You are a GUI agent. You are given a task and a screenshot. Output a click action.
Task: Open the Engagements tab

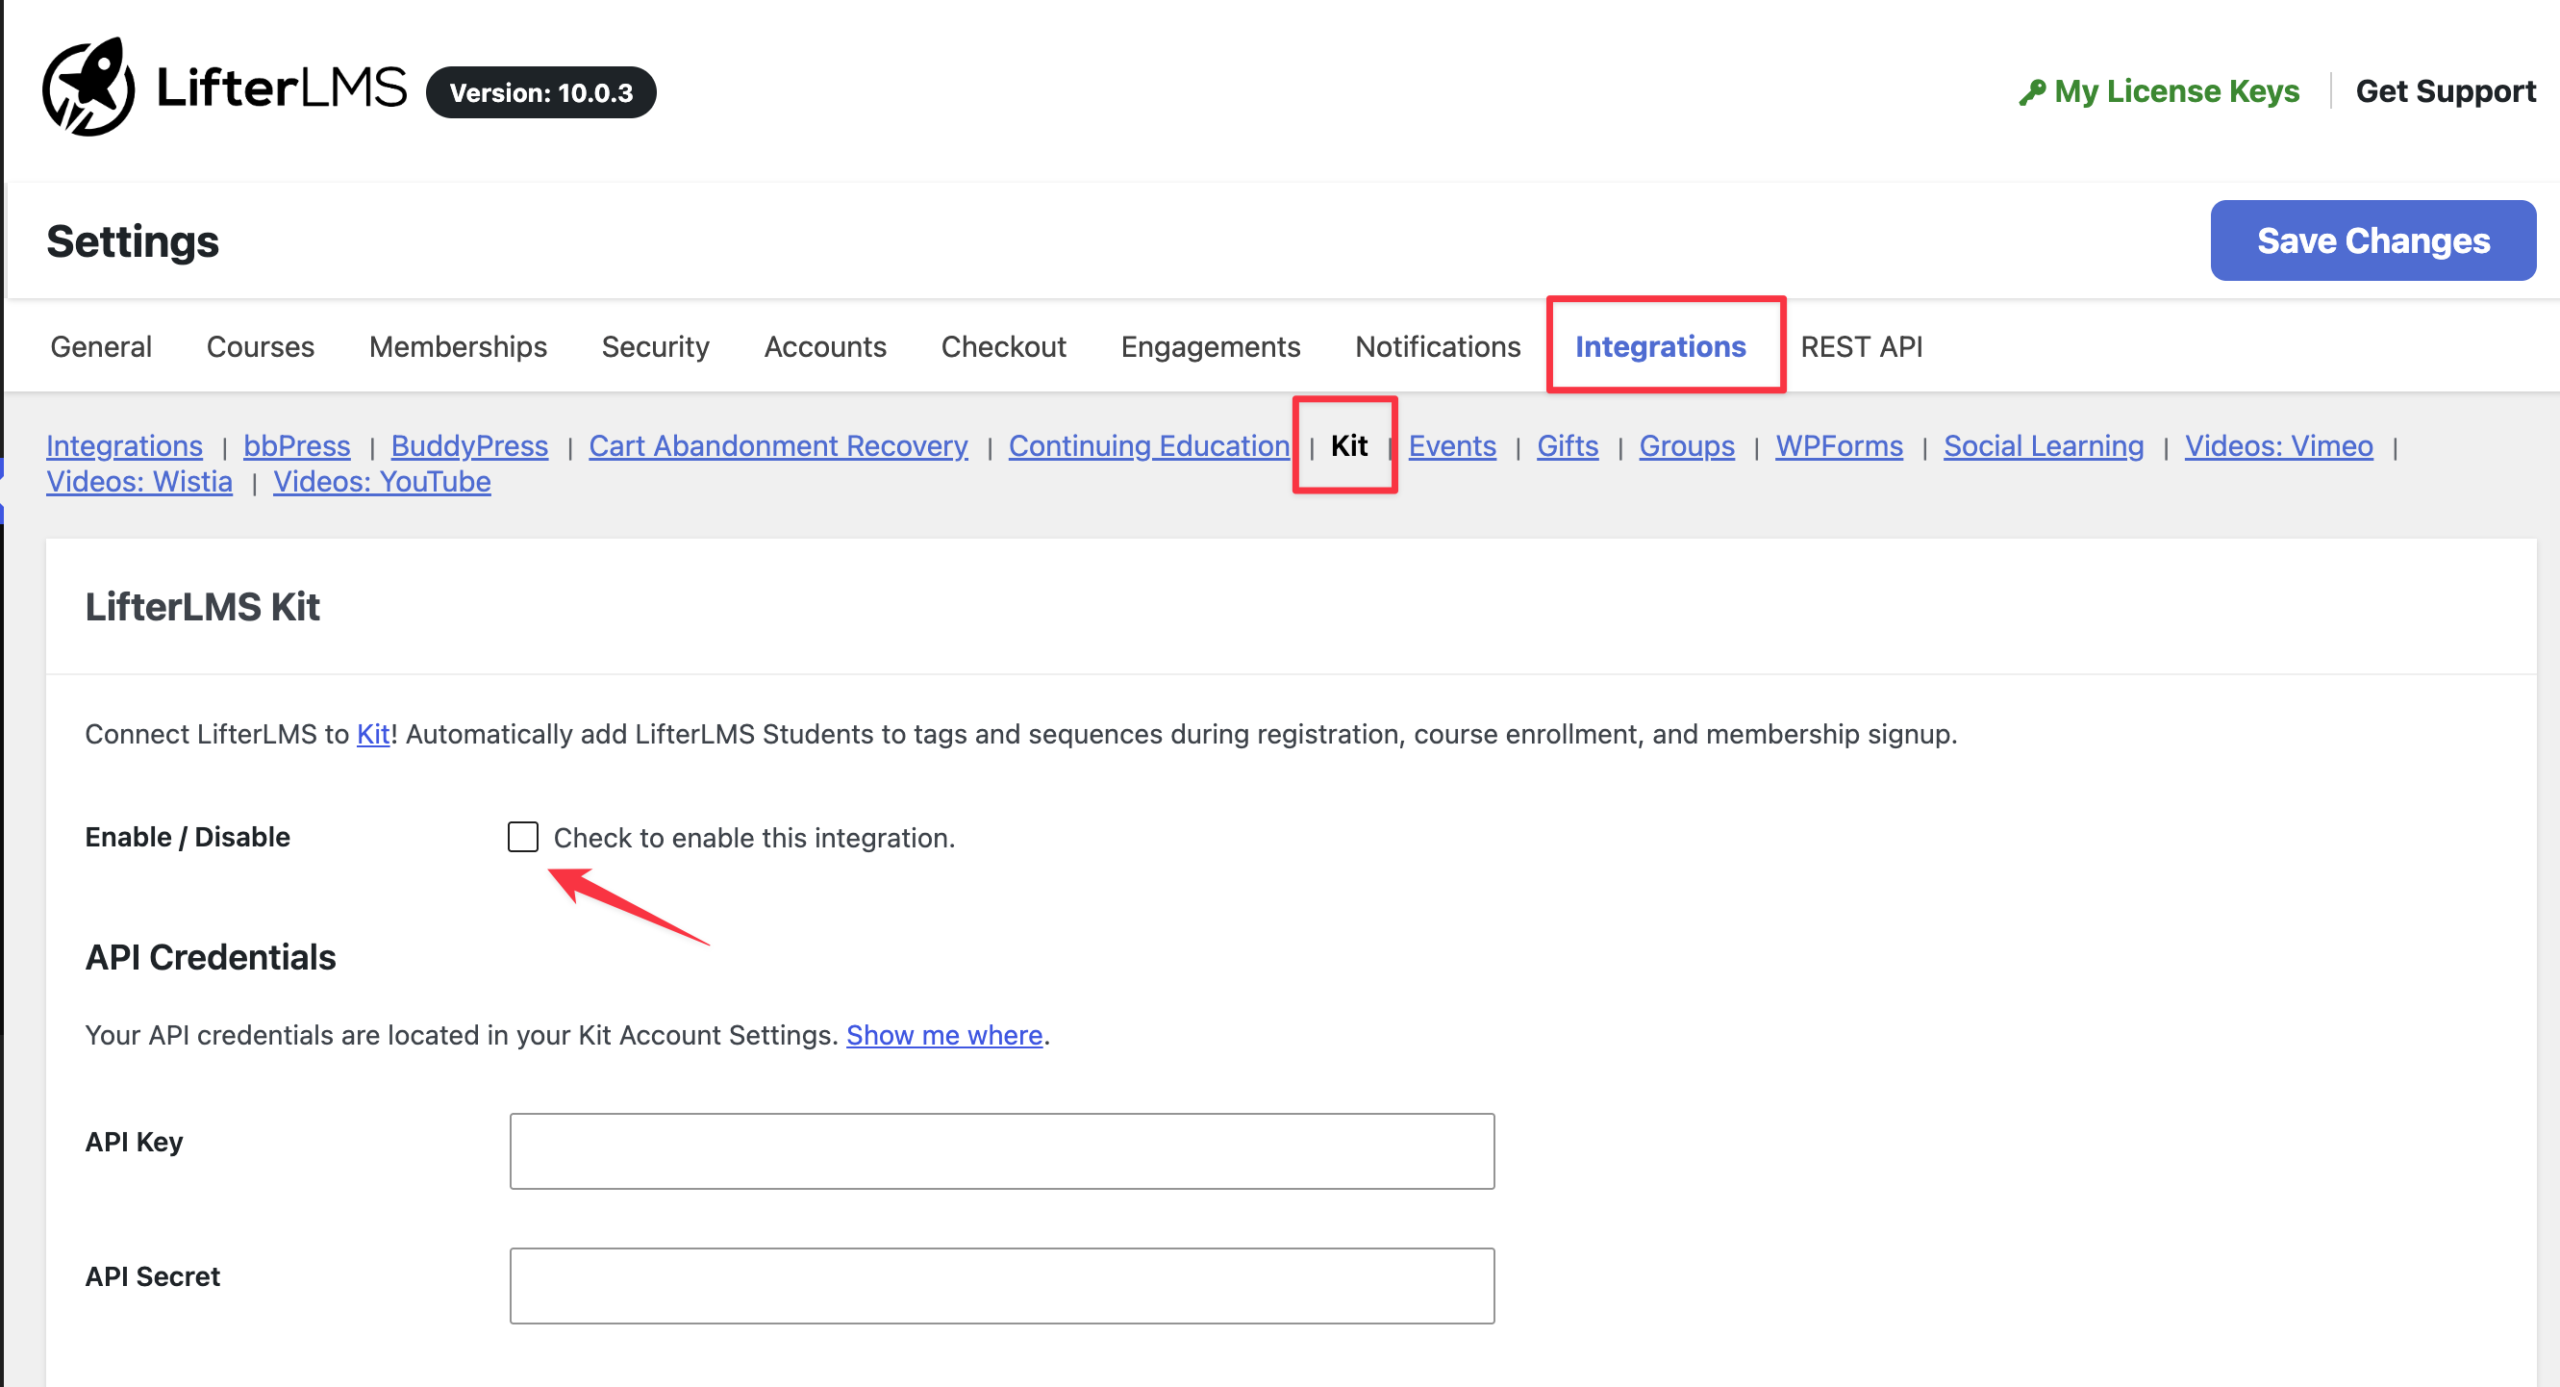pyautogui.click(x=1210, y=346)
